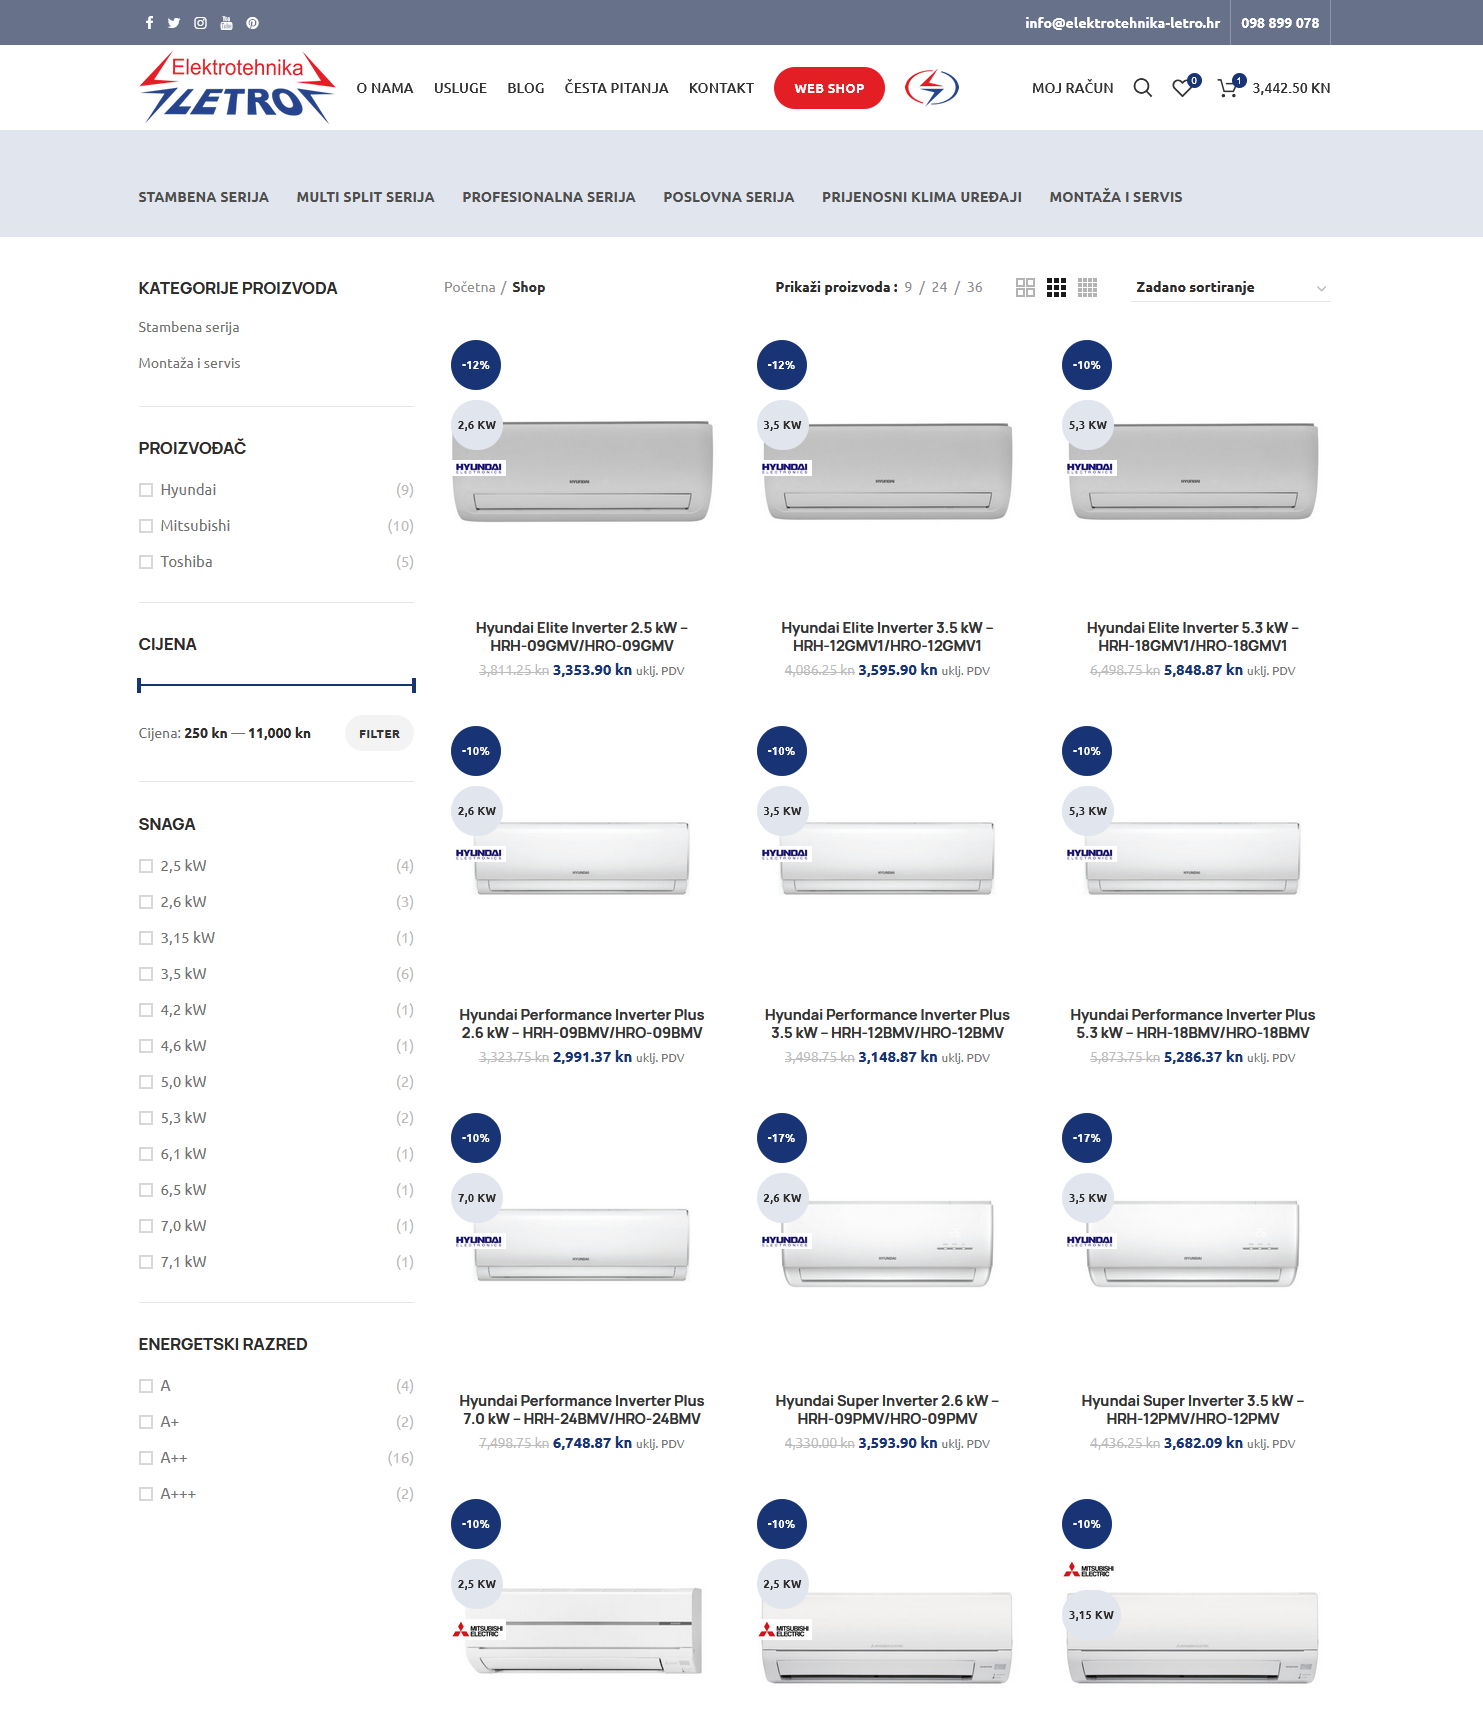
Task: Click the red Web Shop button
Action: coord(829,88)
